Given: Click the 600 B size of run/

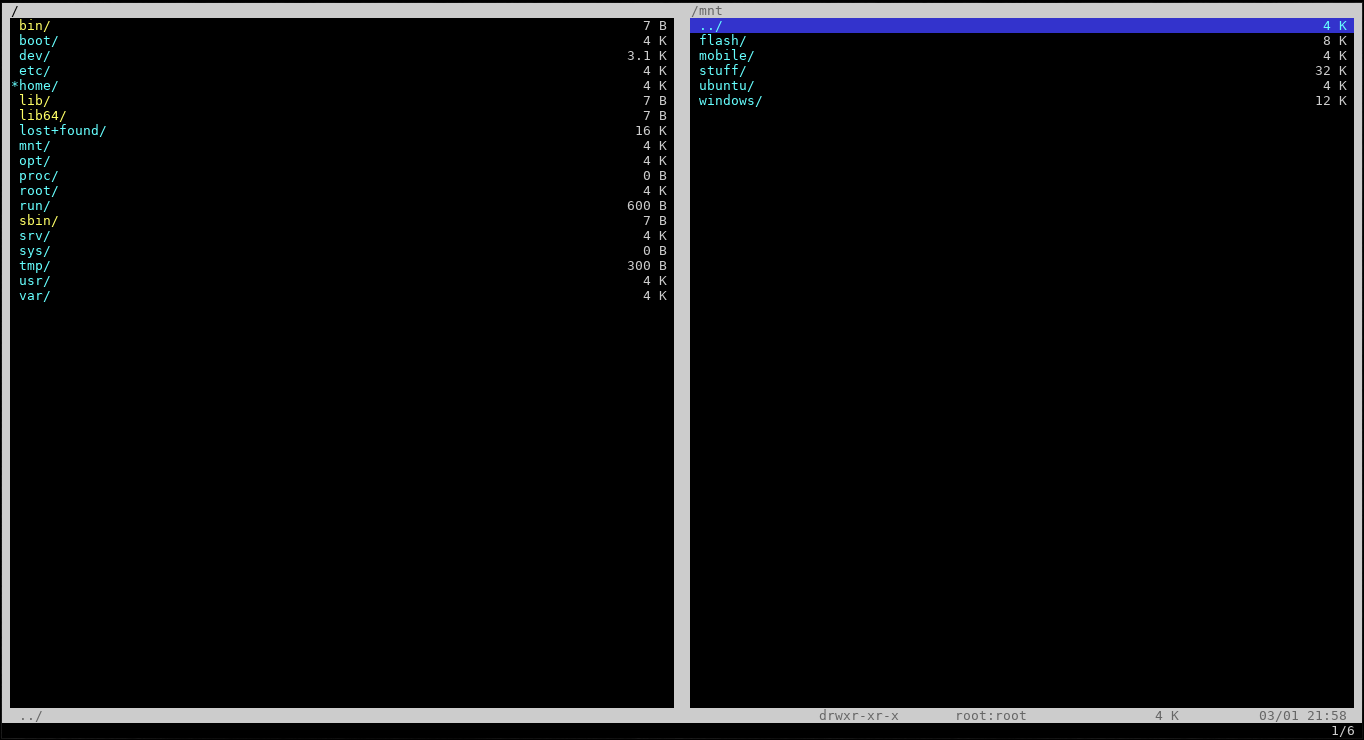Looking at the screenshot, I should click(647, 206).
